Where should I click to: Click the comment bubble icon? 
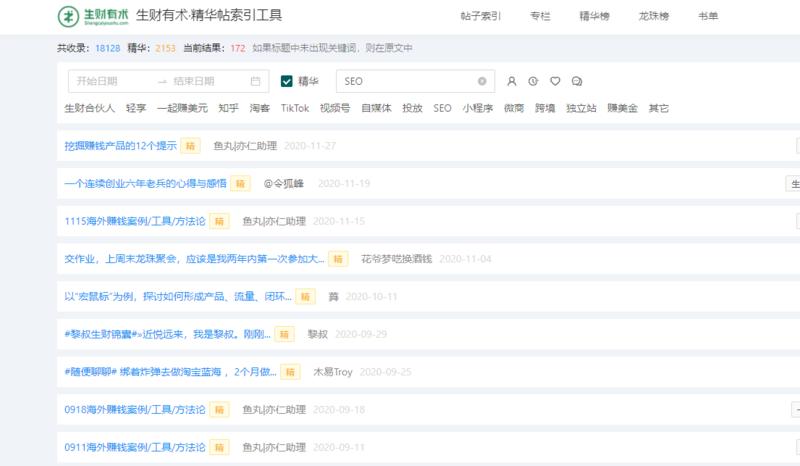point(577,81)
